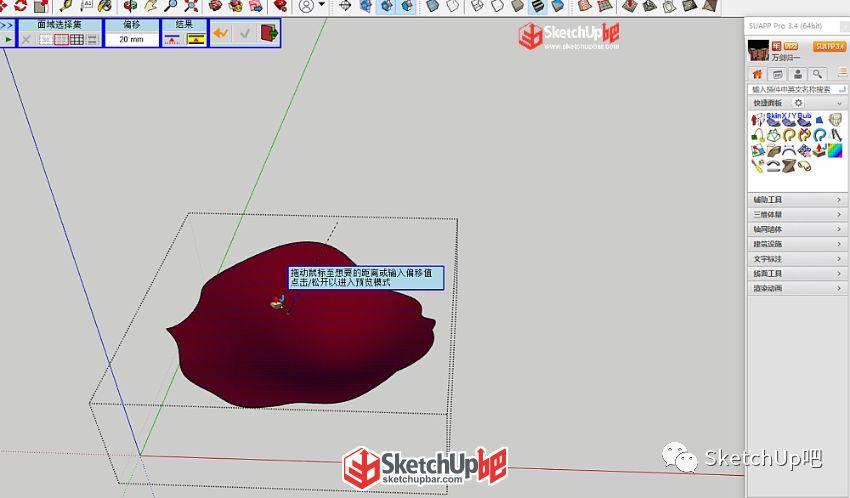The width and height of the screenshot is (850, 498).
Task: Open SUAPP window layout tab
Action: tap(777, 74)
